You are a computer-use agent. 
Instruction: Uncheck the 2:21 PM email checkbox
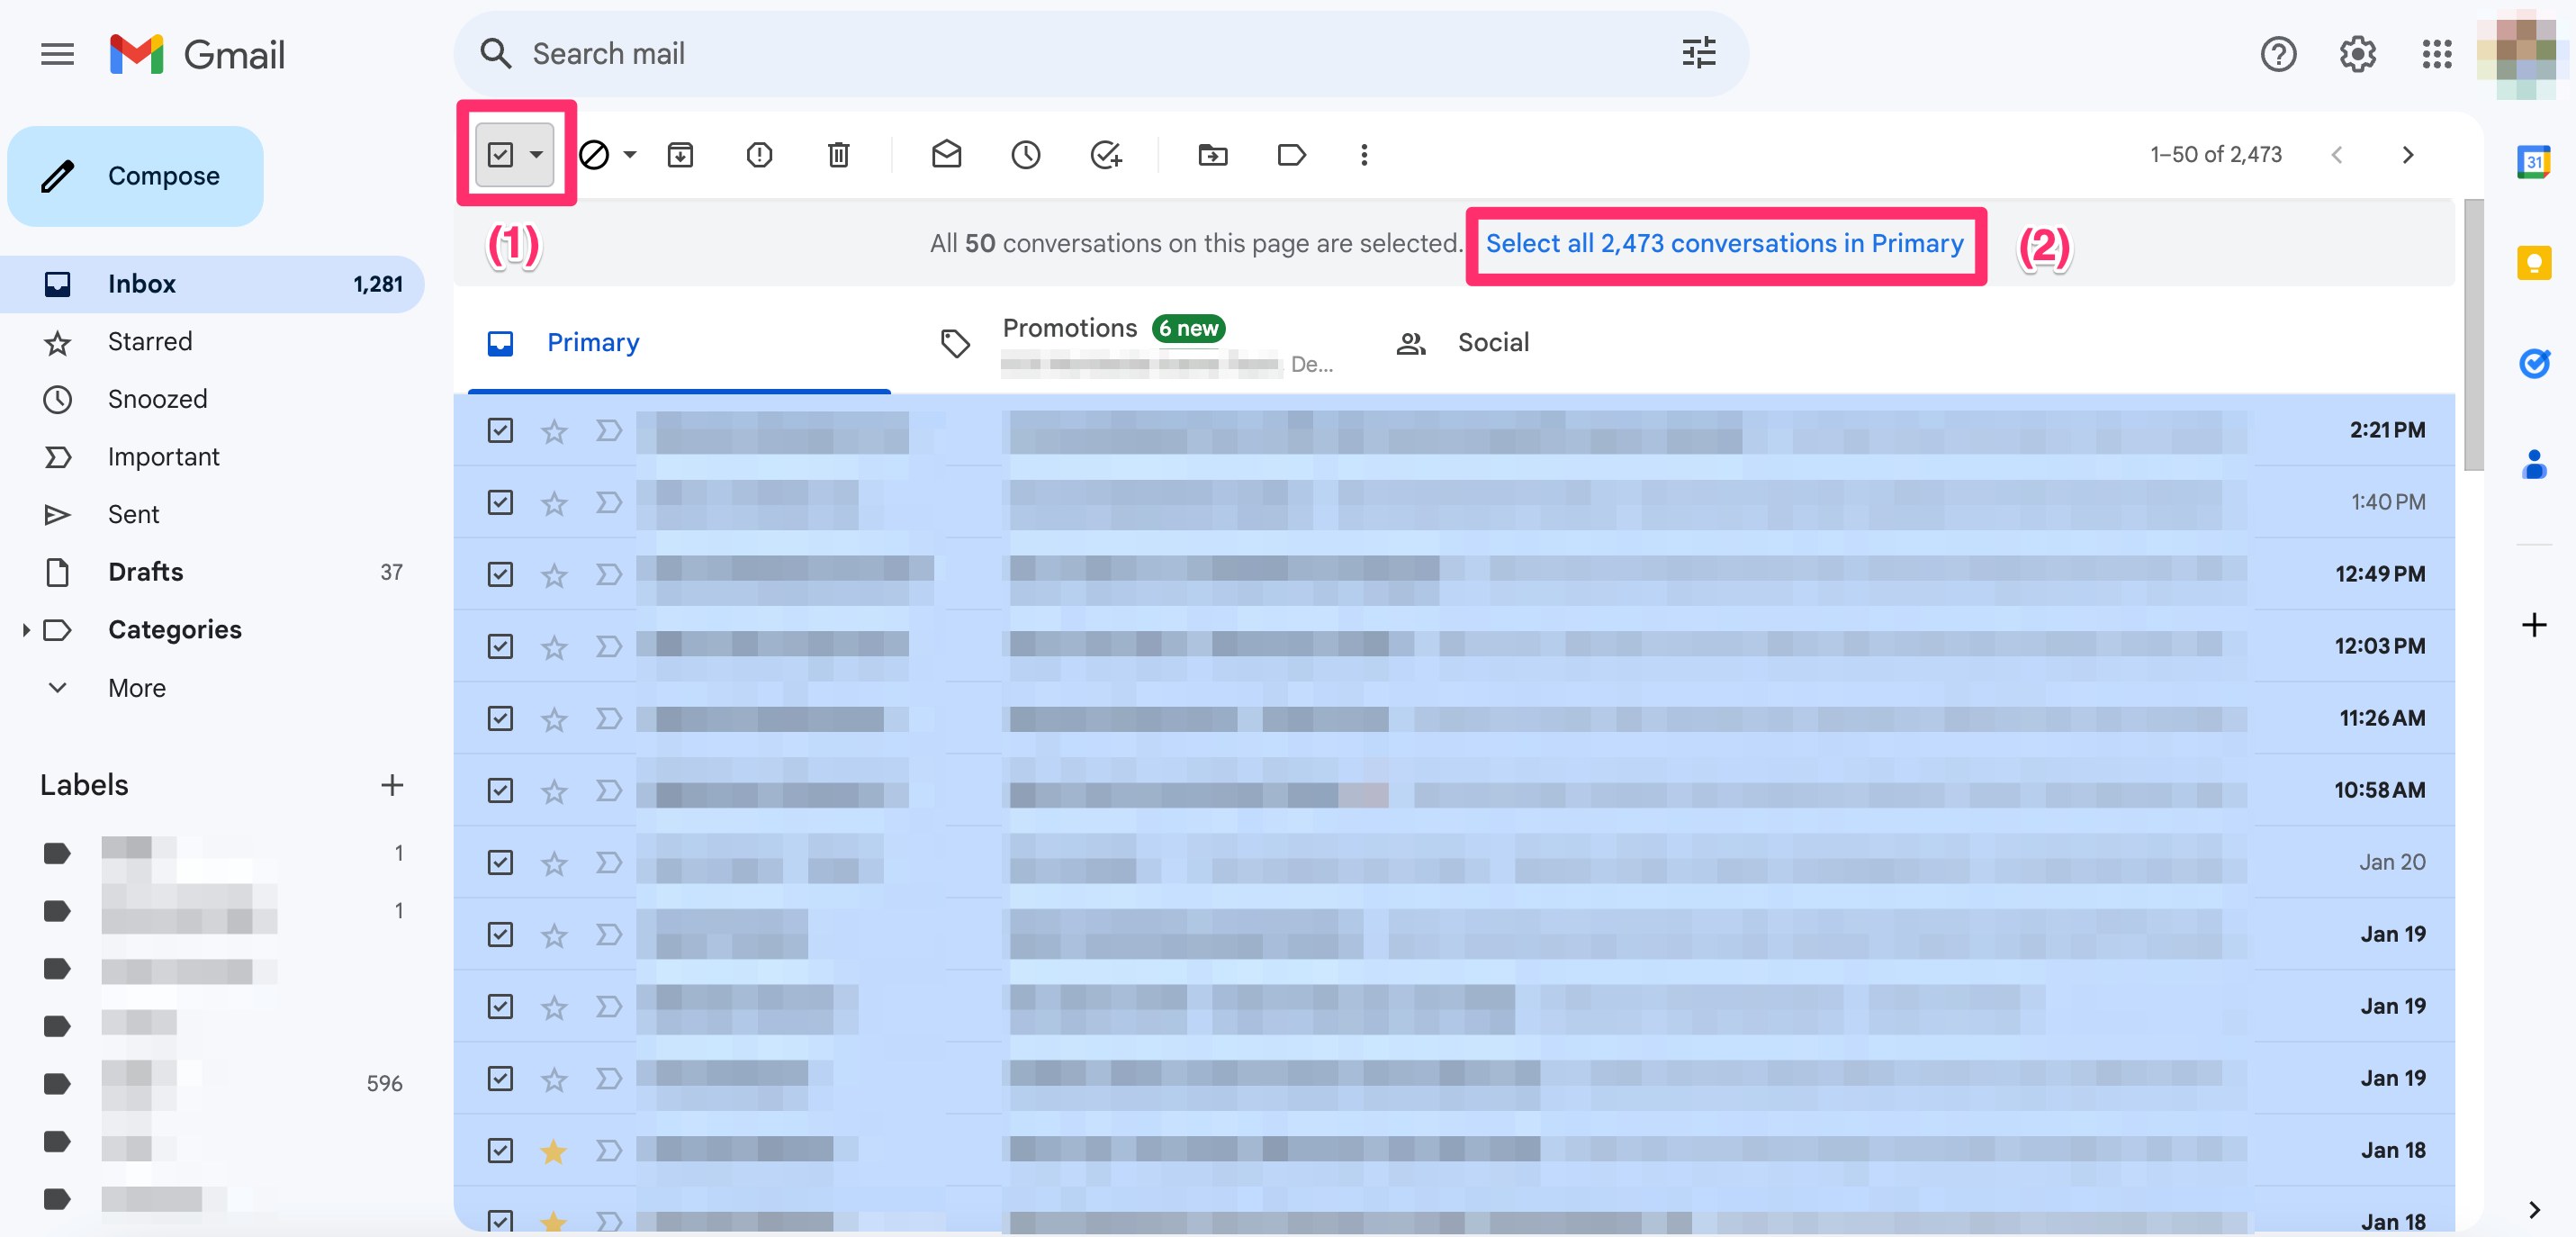500,430
